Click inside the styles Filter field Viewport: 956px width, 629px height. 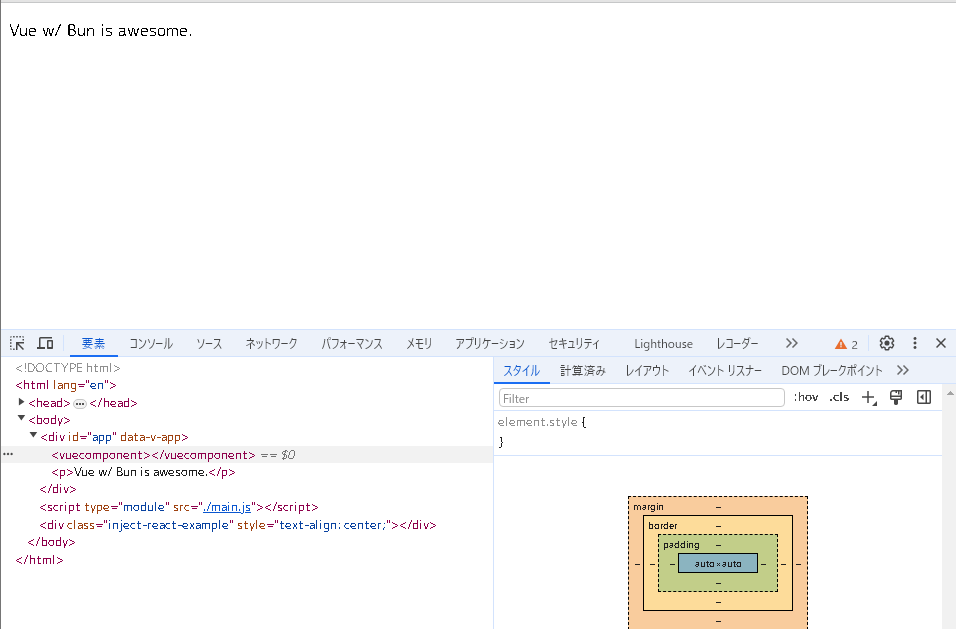tap(640, 397)
